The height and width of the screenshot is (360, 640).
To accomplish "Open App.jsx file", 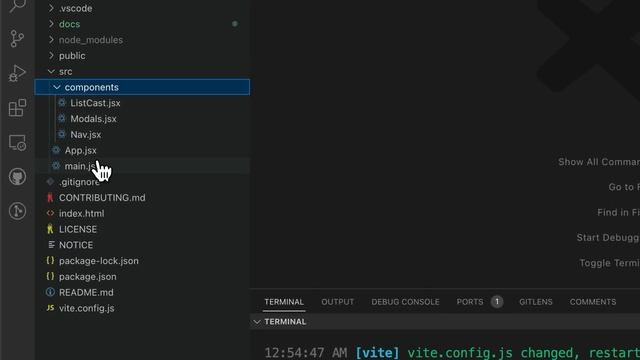I will coord(142,150).
